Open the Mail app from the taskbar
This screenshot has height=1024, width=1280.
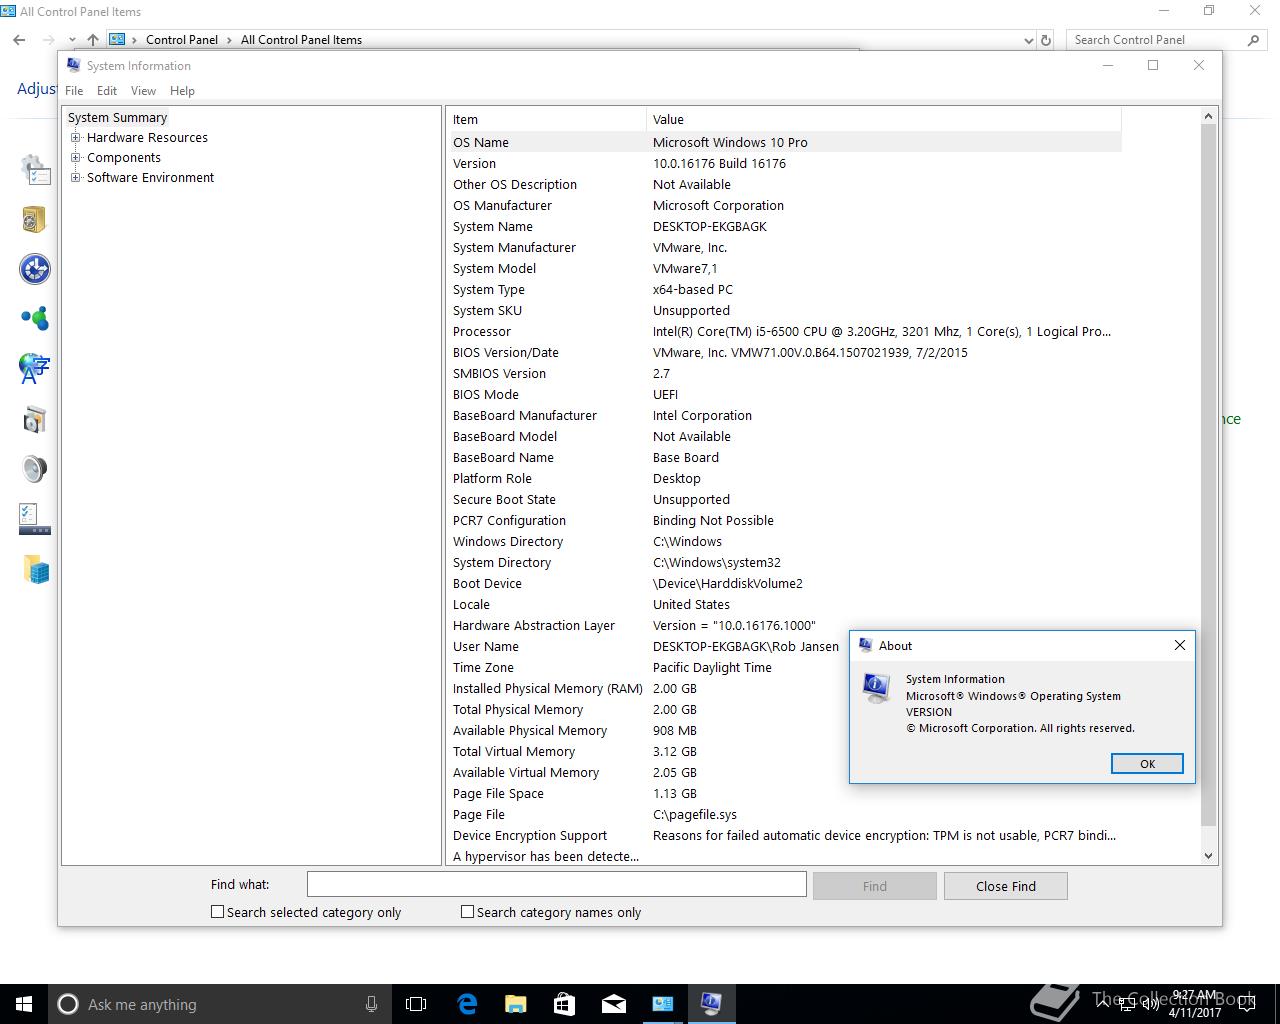[x=613, y=1004]
